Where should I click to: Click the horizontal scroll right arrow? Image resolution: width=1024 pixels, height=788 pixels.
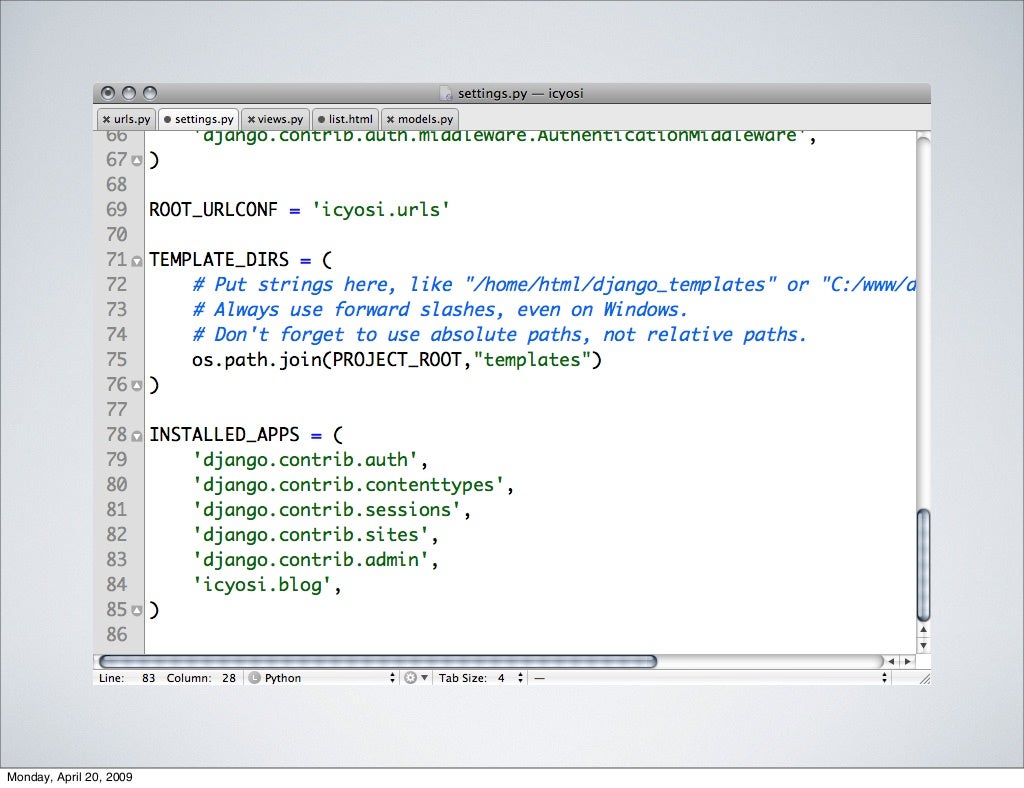point(907,661)
